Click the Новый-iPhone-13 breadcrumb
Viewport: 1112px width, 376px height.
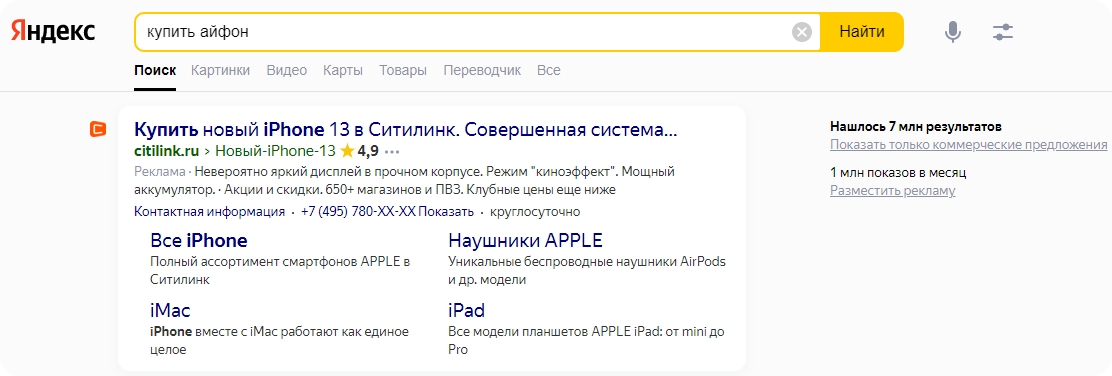coord(274,150)
